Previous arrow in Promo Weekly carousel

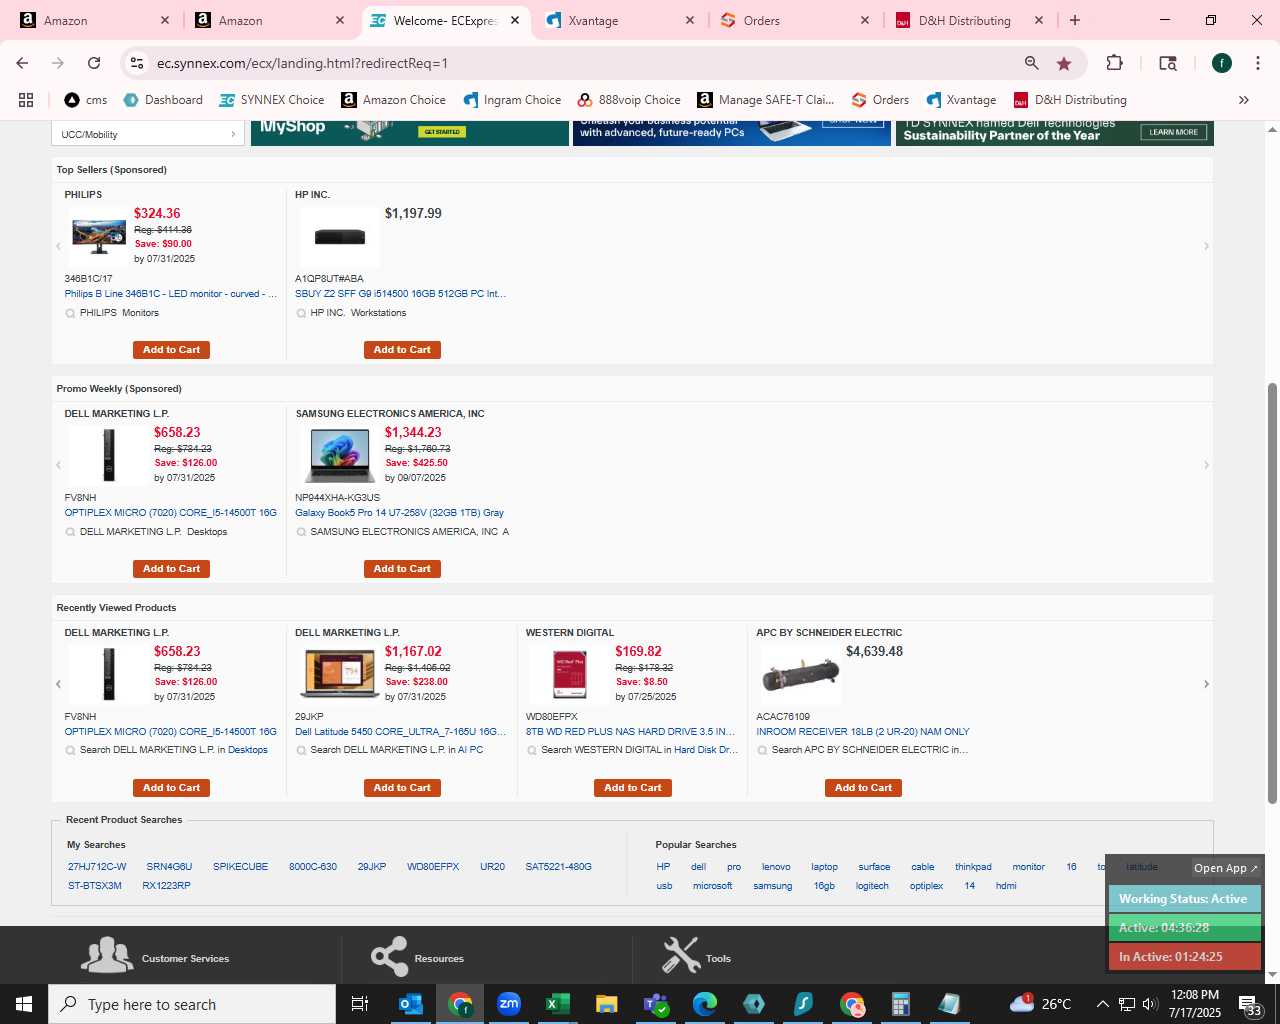coord(58,465)
